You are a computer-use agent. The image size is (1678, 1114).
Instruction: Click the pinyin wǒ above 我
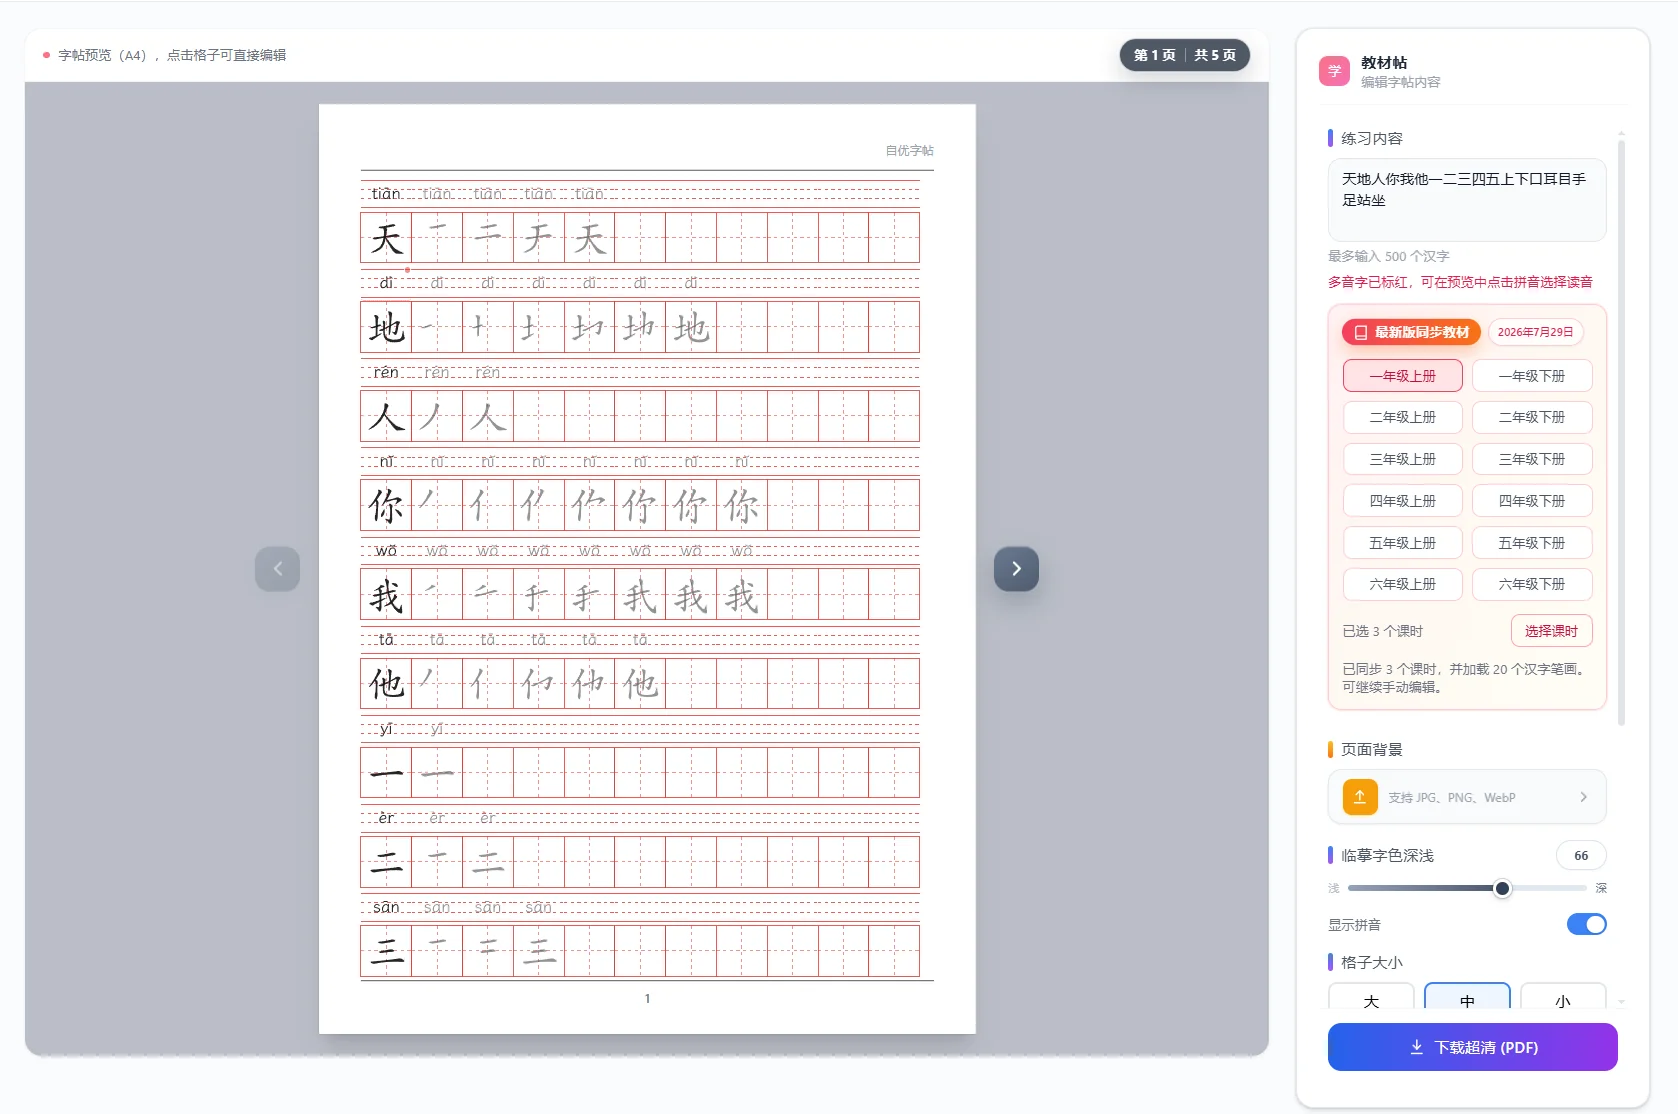pyautogui.click(x=386, y=550)
